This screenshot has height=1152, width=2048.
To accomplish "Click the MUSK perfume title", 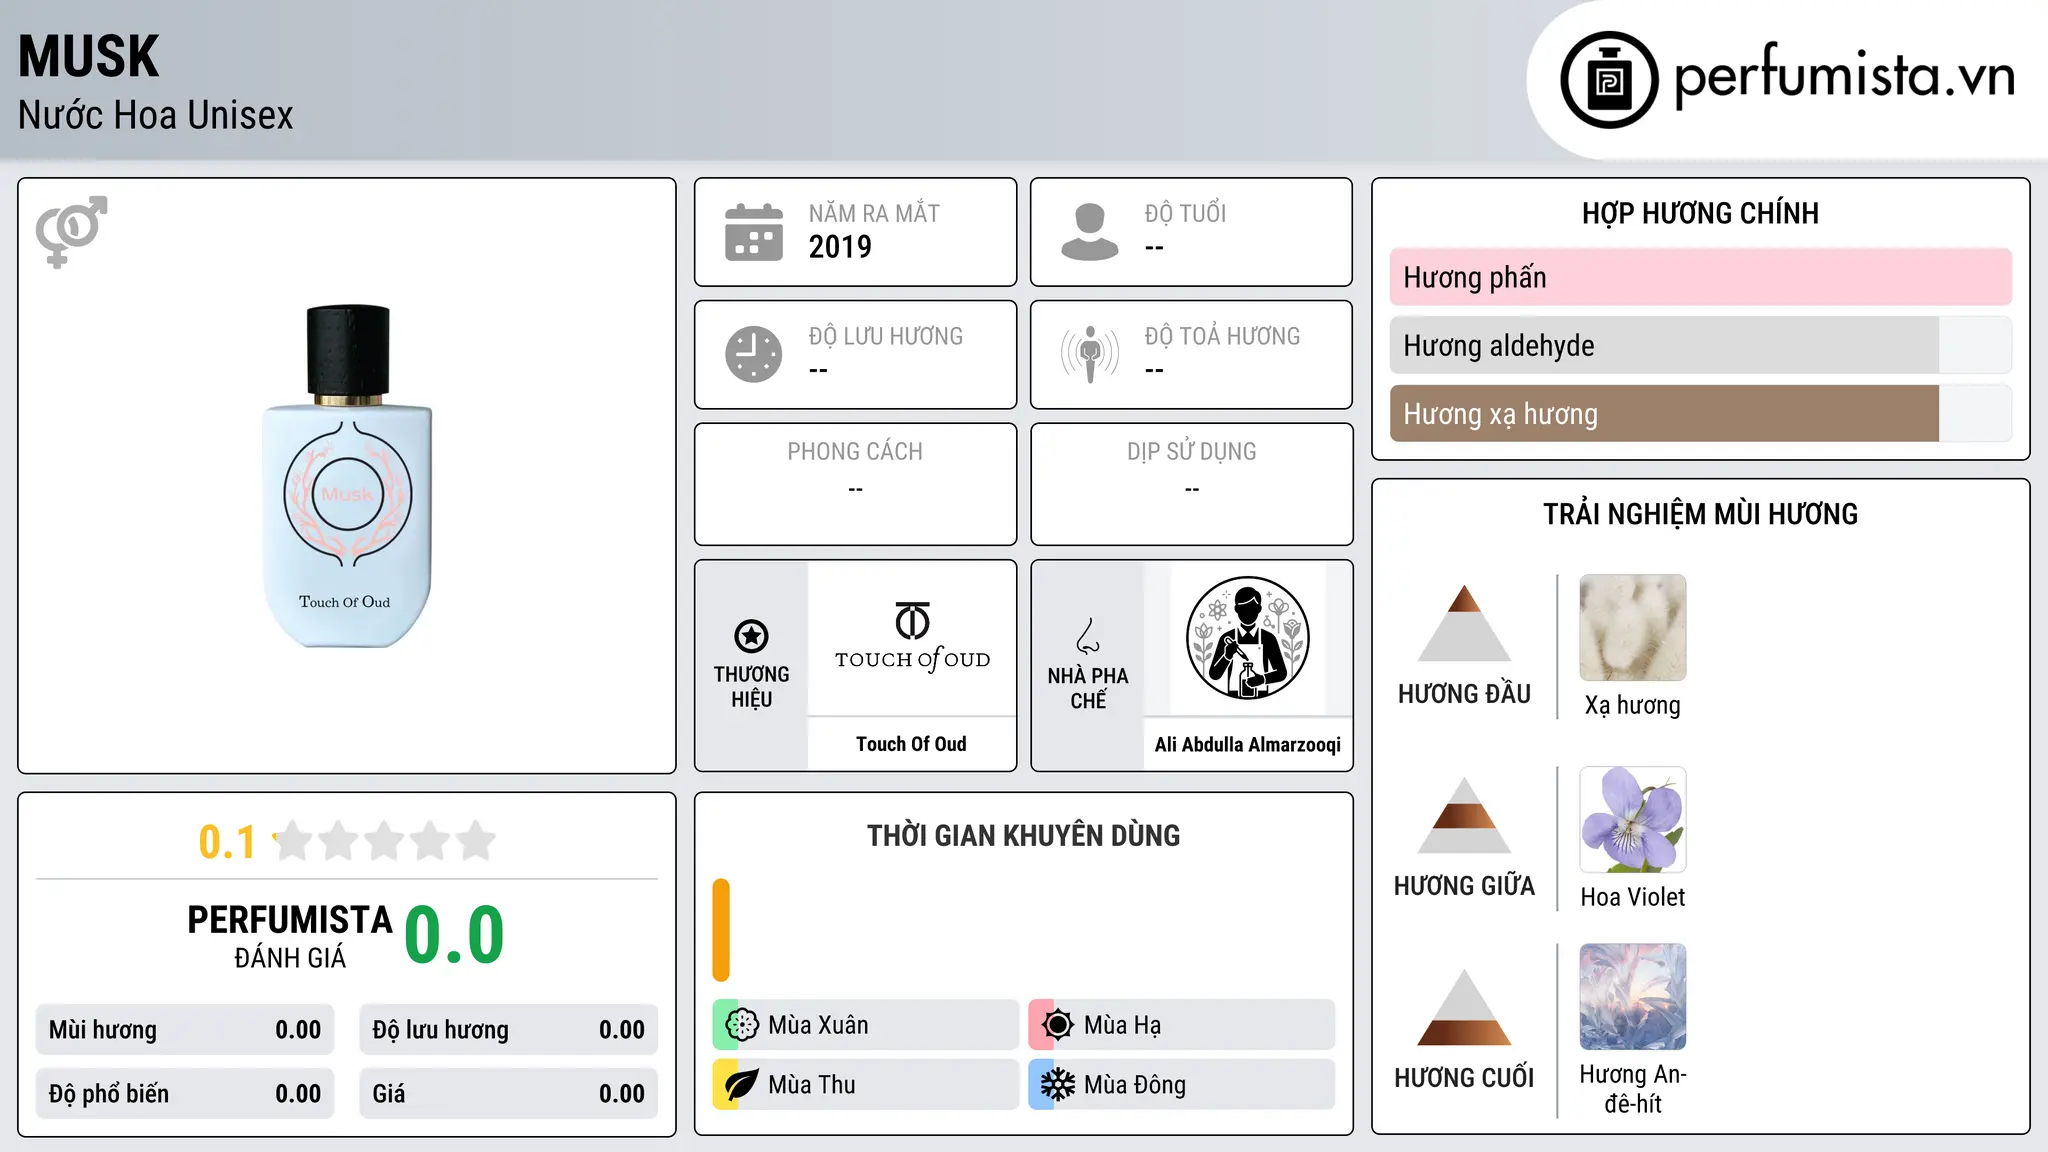I will (x=89, y=56).
